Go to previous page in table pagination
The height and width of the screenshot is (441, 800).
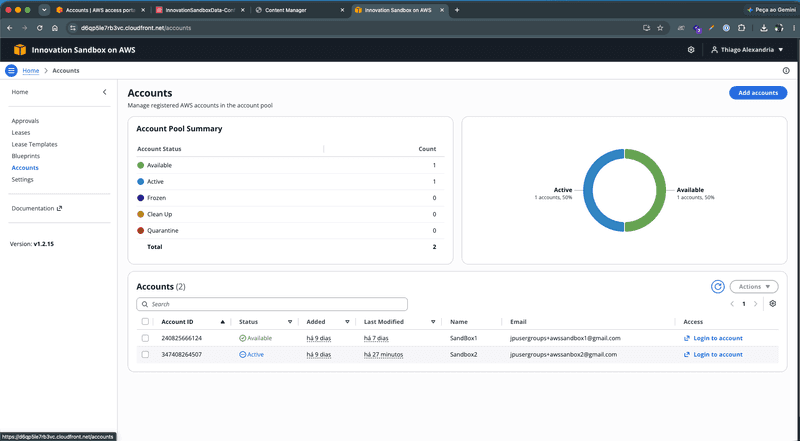pyautogui.click(x=732, y=304)
